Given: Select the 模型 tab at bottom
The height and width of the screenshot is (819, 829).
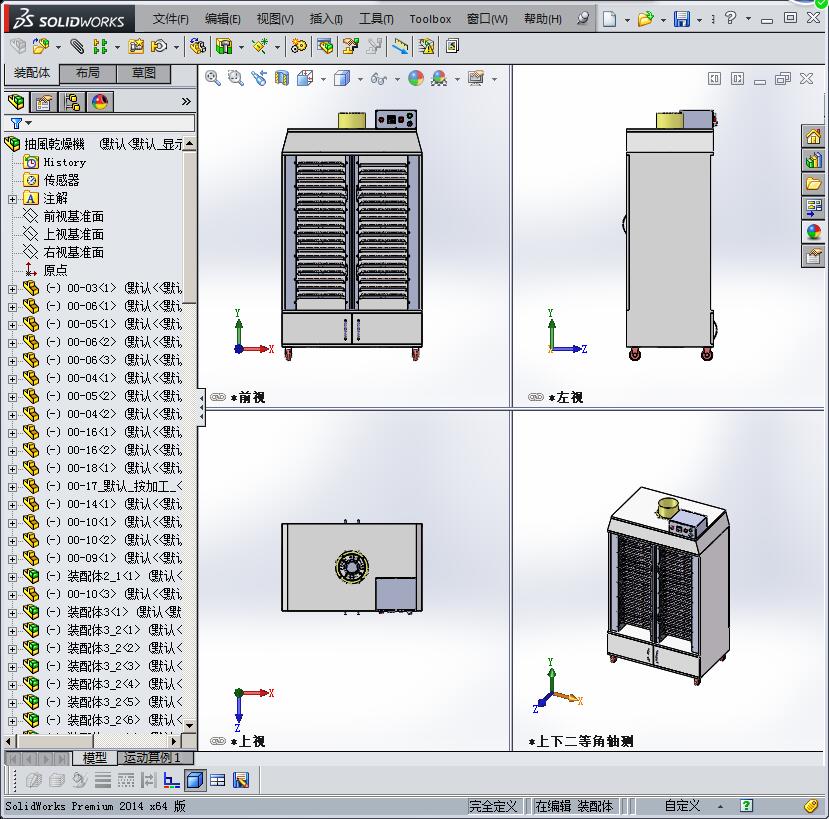Looking at the screenshot, I should click(x=95, y=758).
